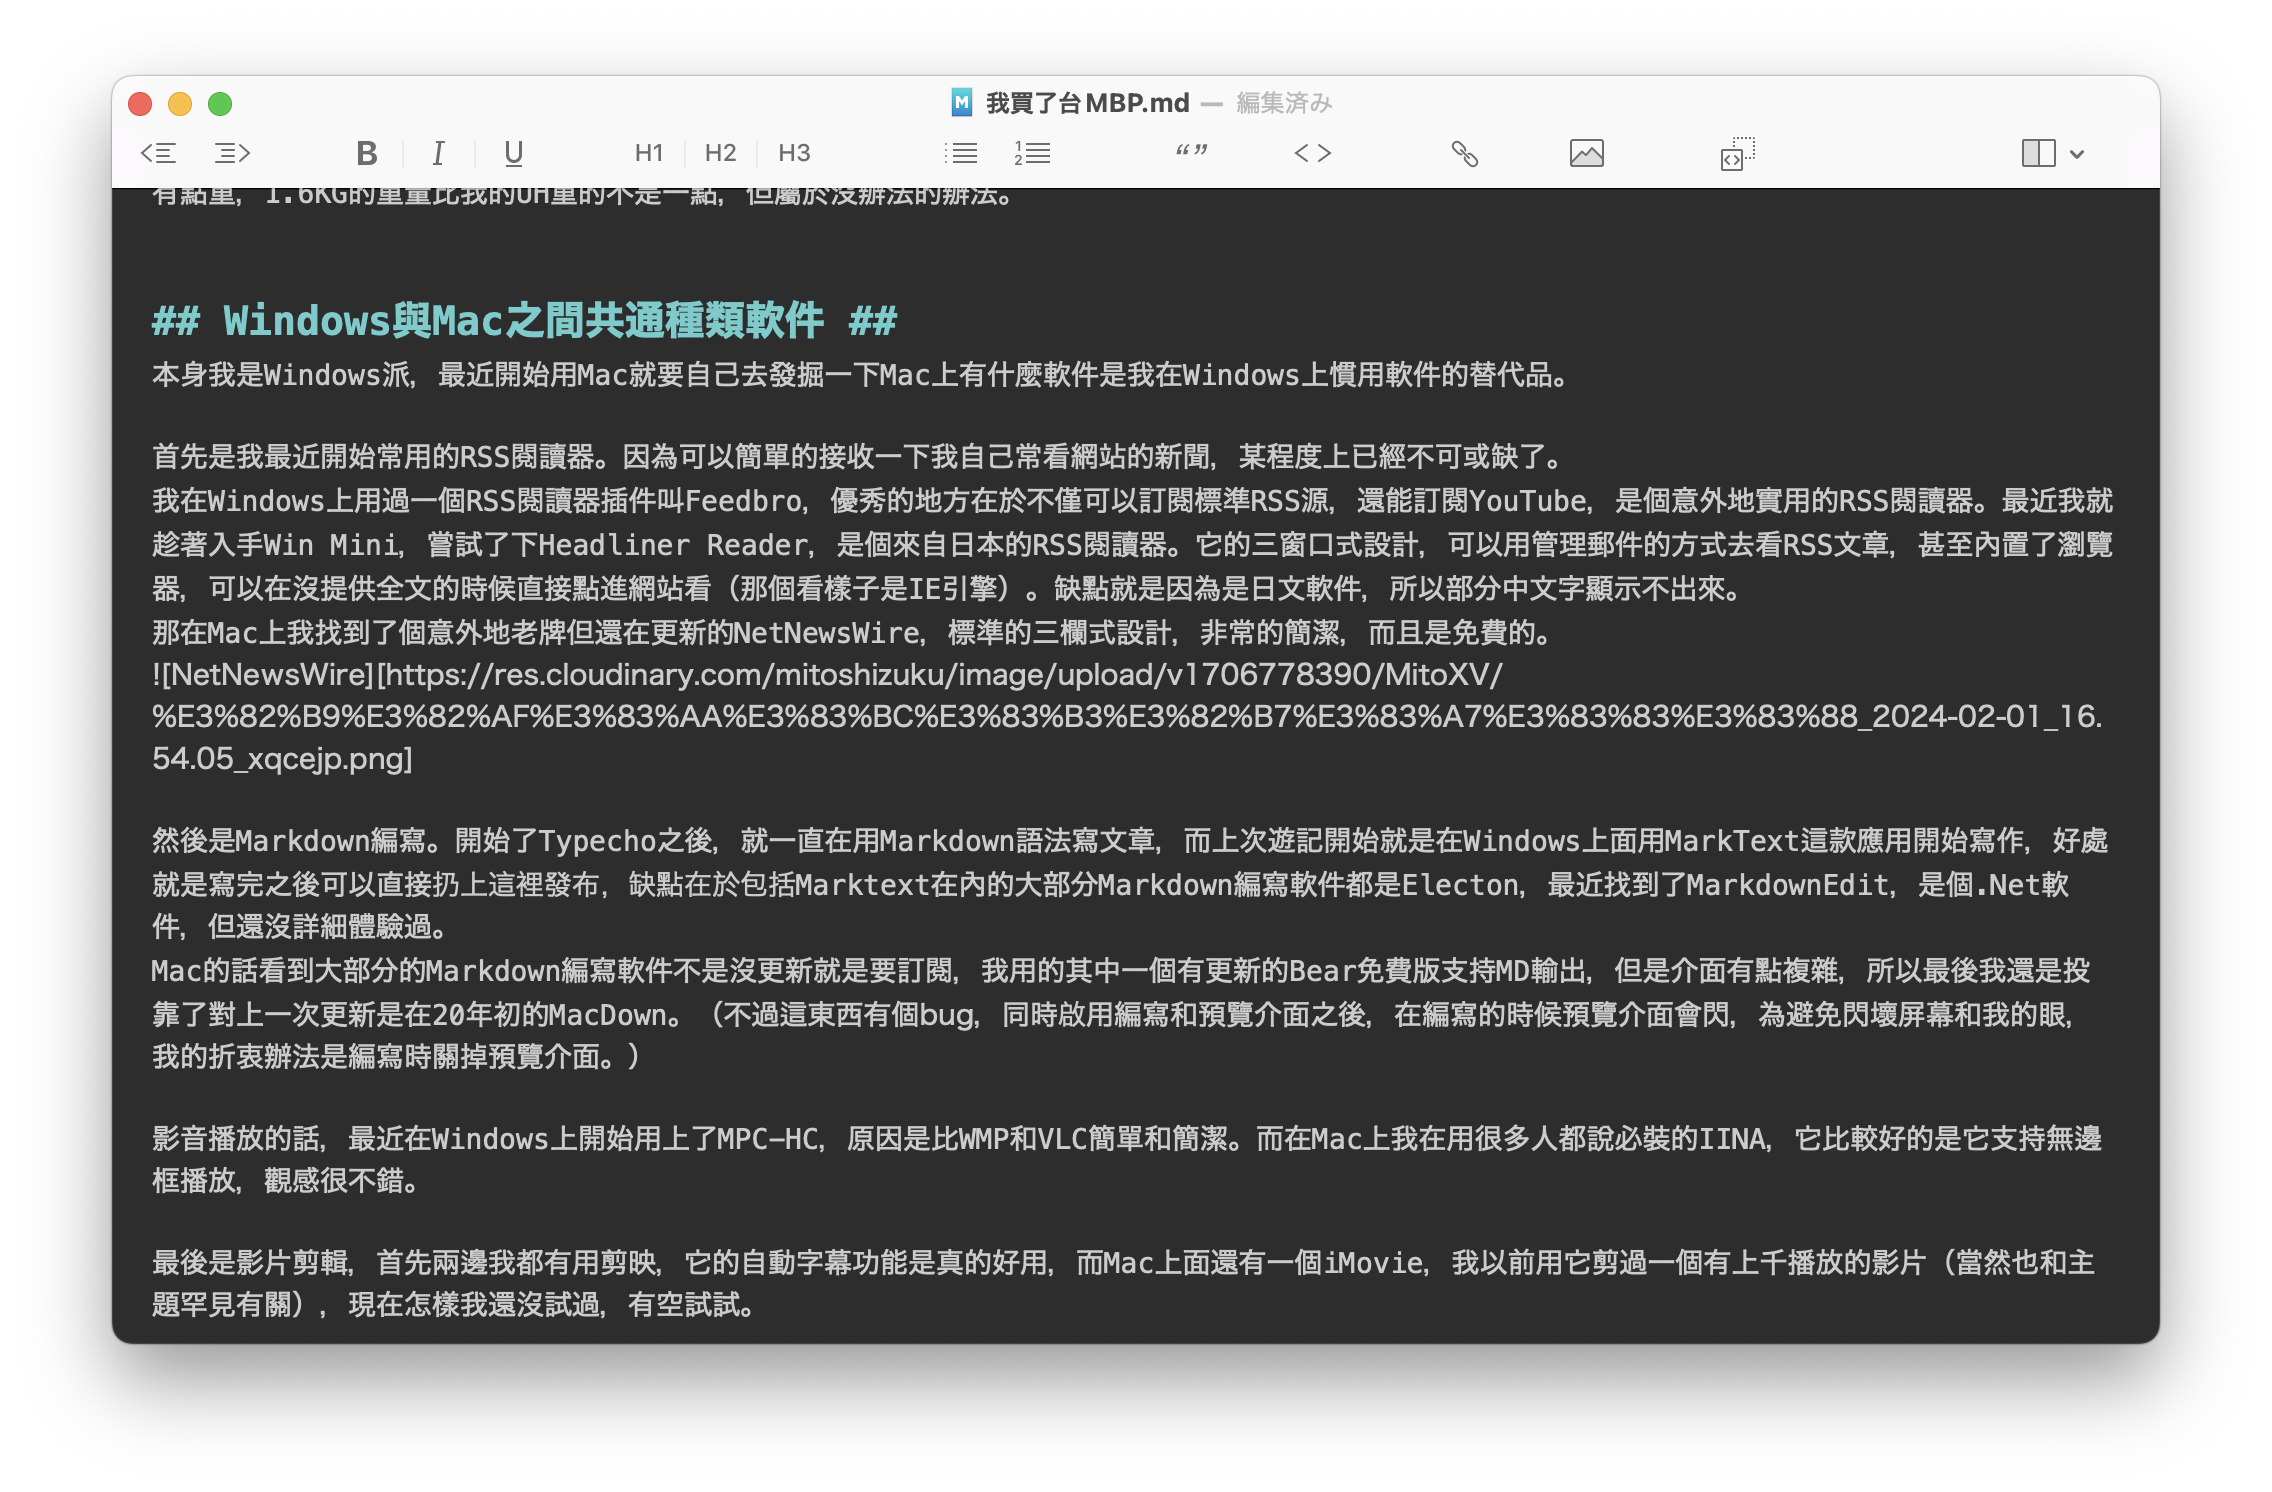Click the heading Windows與Mac之間共通種類軟件
This screenshot has height=1492, width=2272.
pyautogui.click(x=524, y=321)
